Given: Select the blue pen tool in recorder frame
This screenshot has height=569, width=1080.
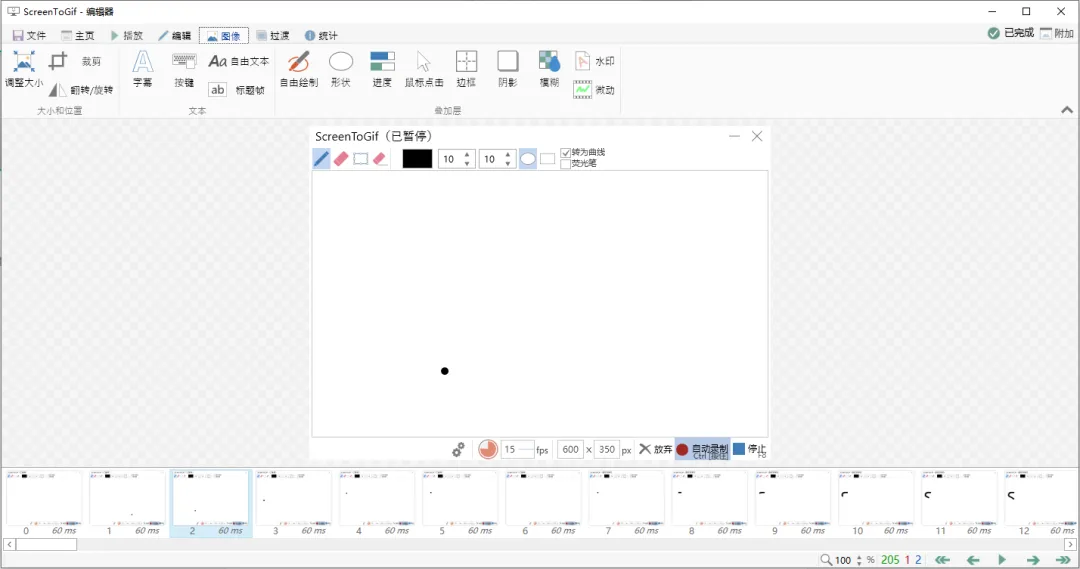Looking at the screenshot, I should 321,159.
